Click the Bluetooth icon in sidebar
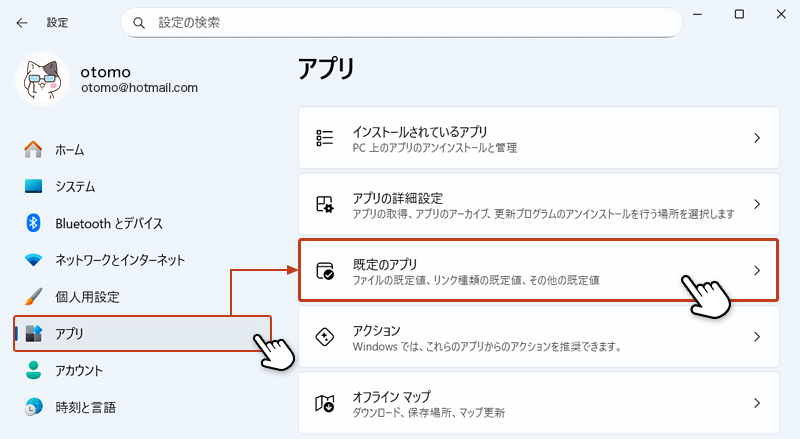Image resolution: width=800 pixels, height=439 pixels. coord(33,223)
